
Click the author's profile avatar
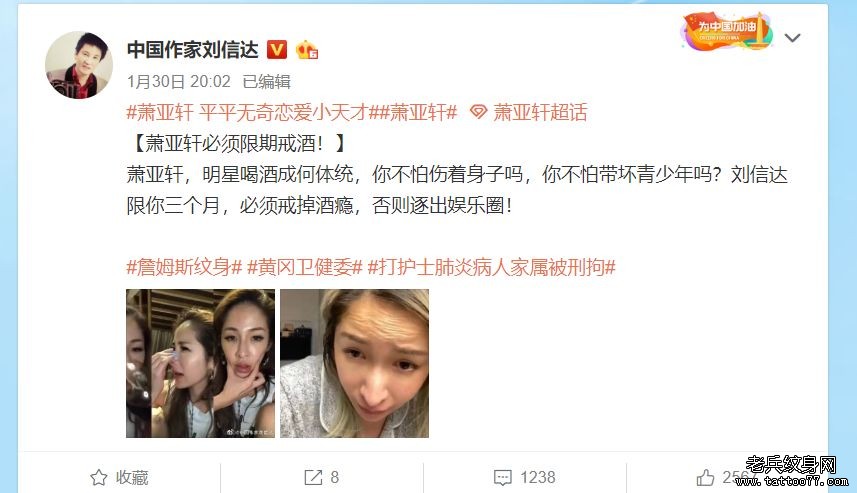(79, 65)
